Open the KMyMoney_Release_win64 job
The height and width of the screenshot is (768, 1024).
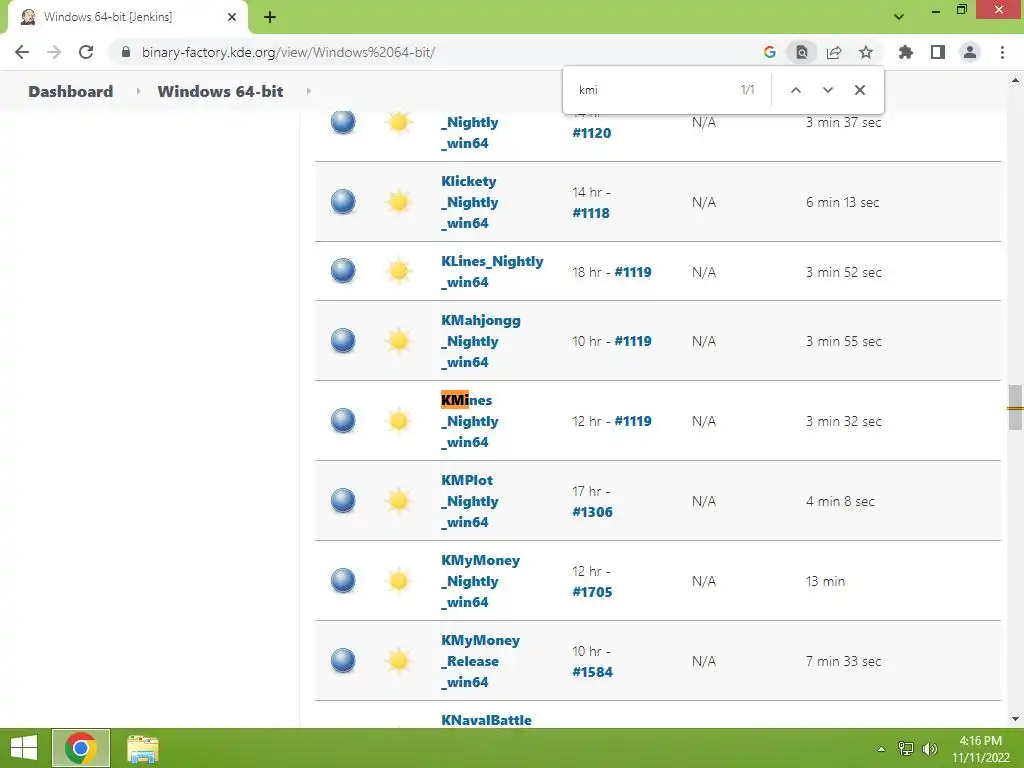[x=480, y=661]
